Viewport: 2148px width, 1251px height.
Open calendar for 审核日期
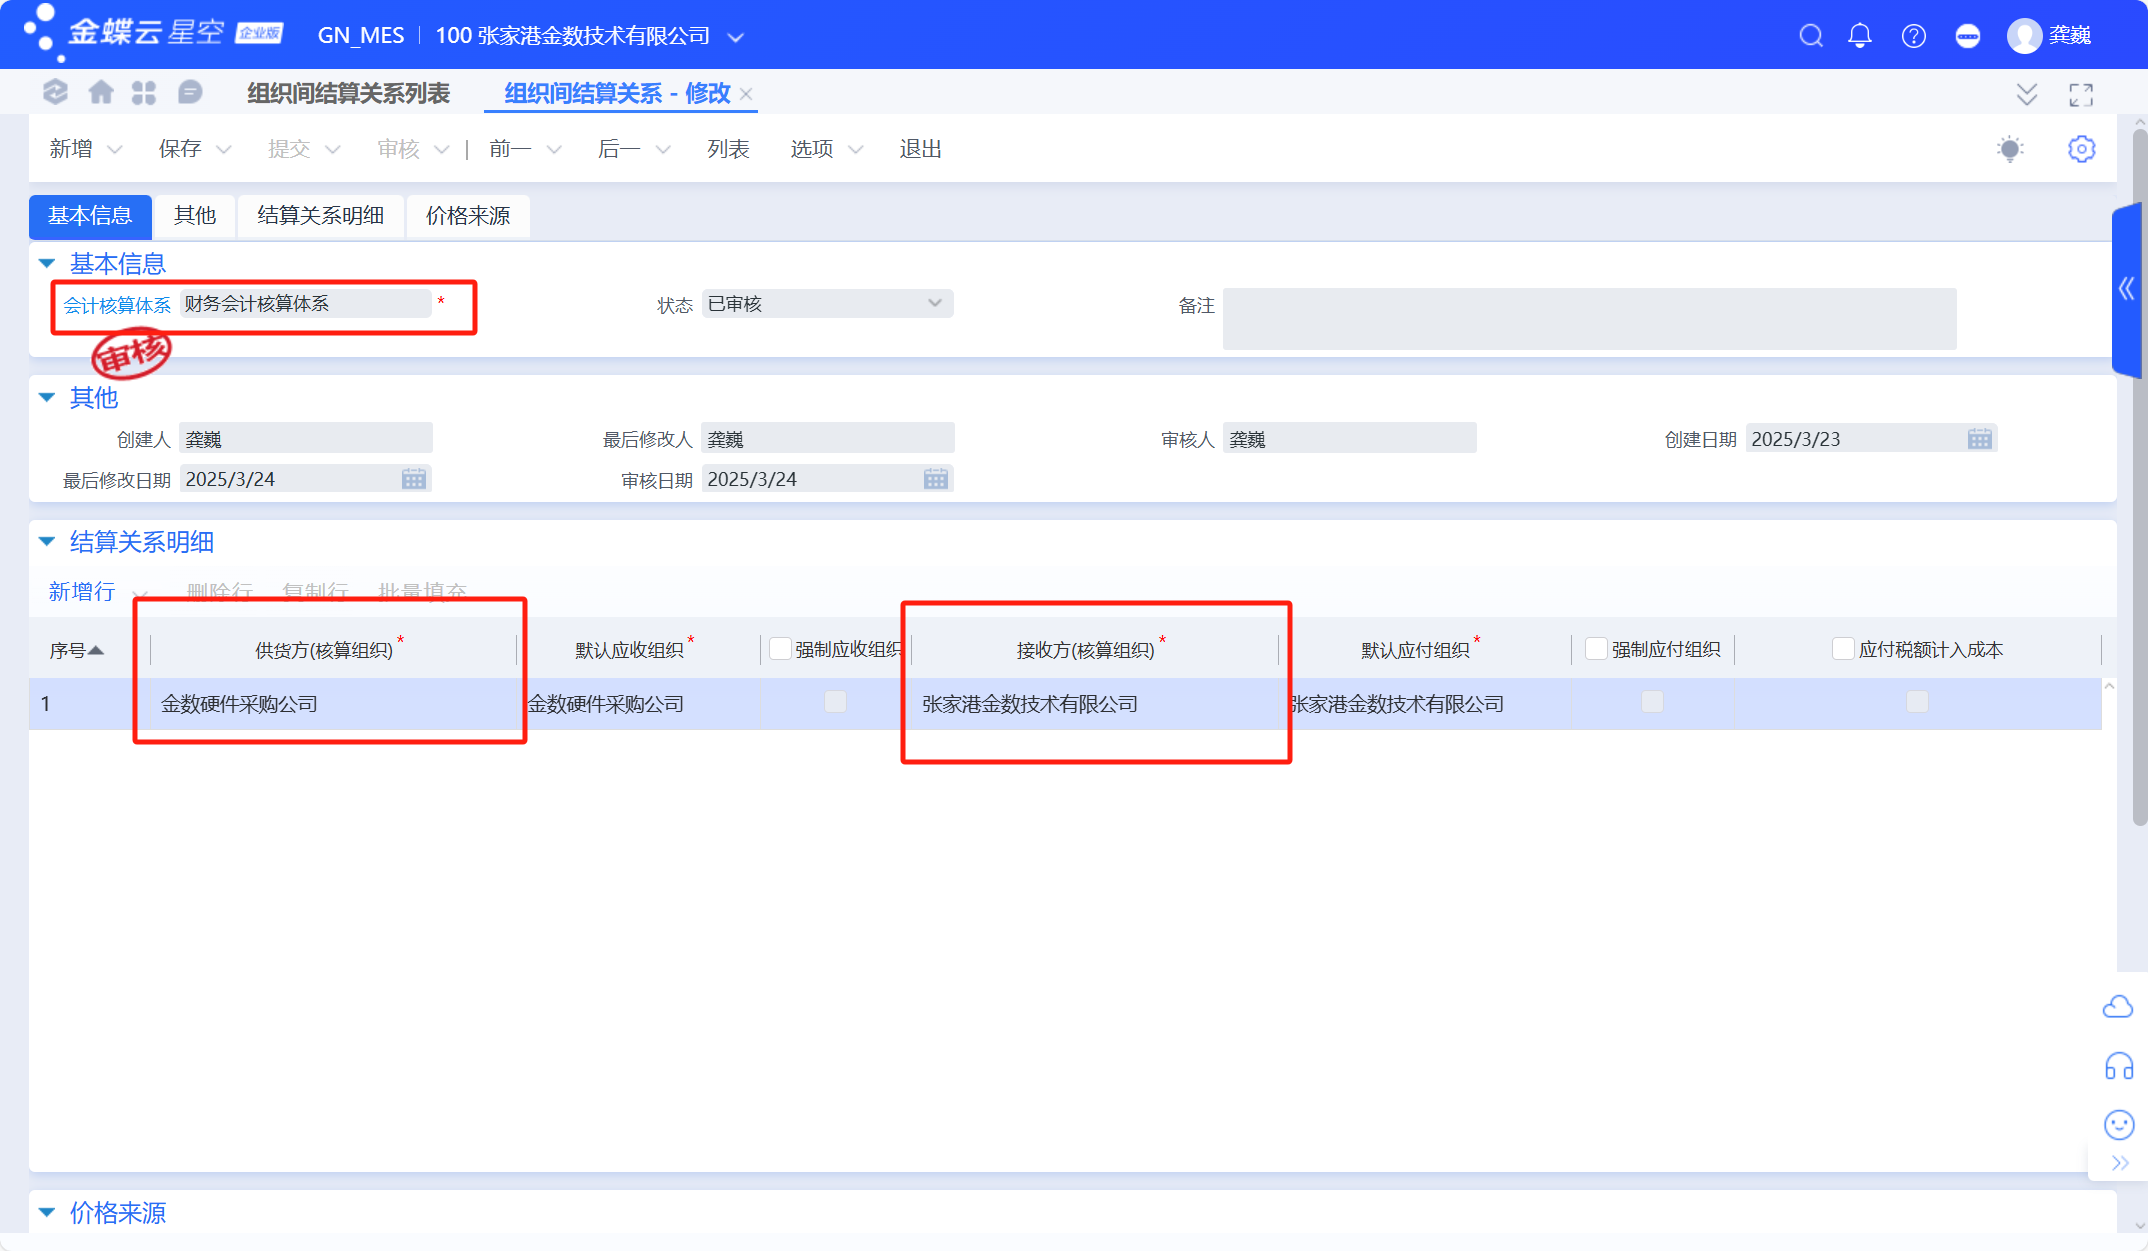936,479
